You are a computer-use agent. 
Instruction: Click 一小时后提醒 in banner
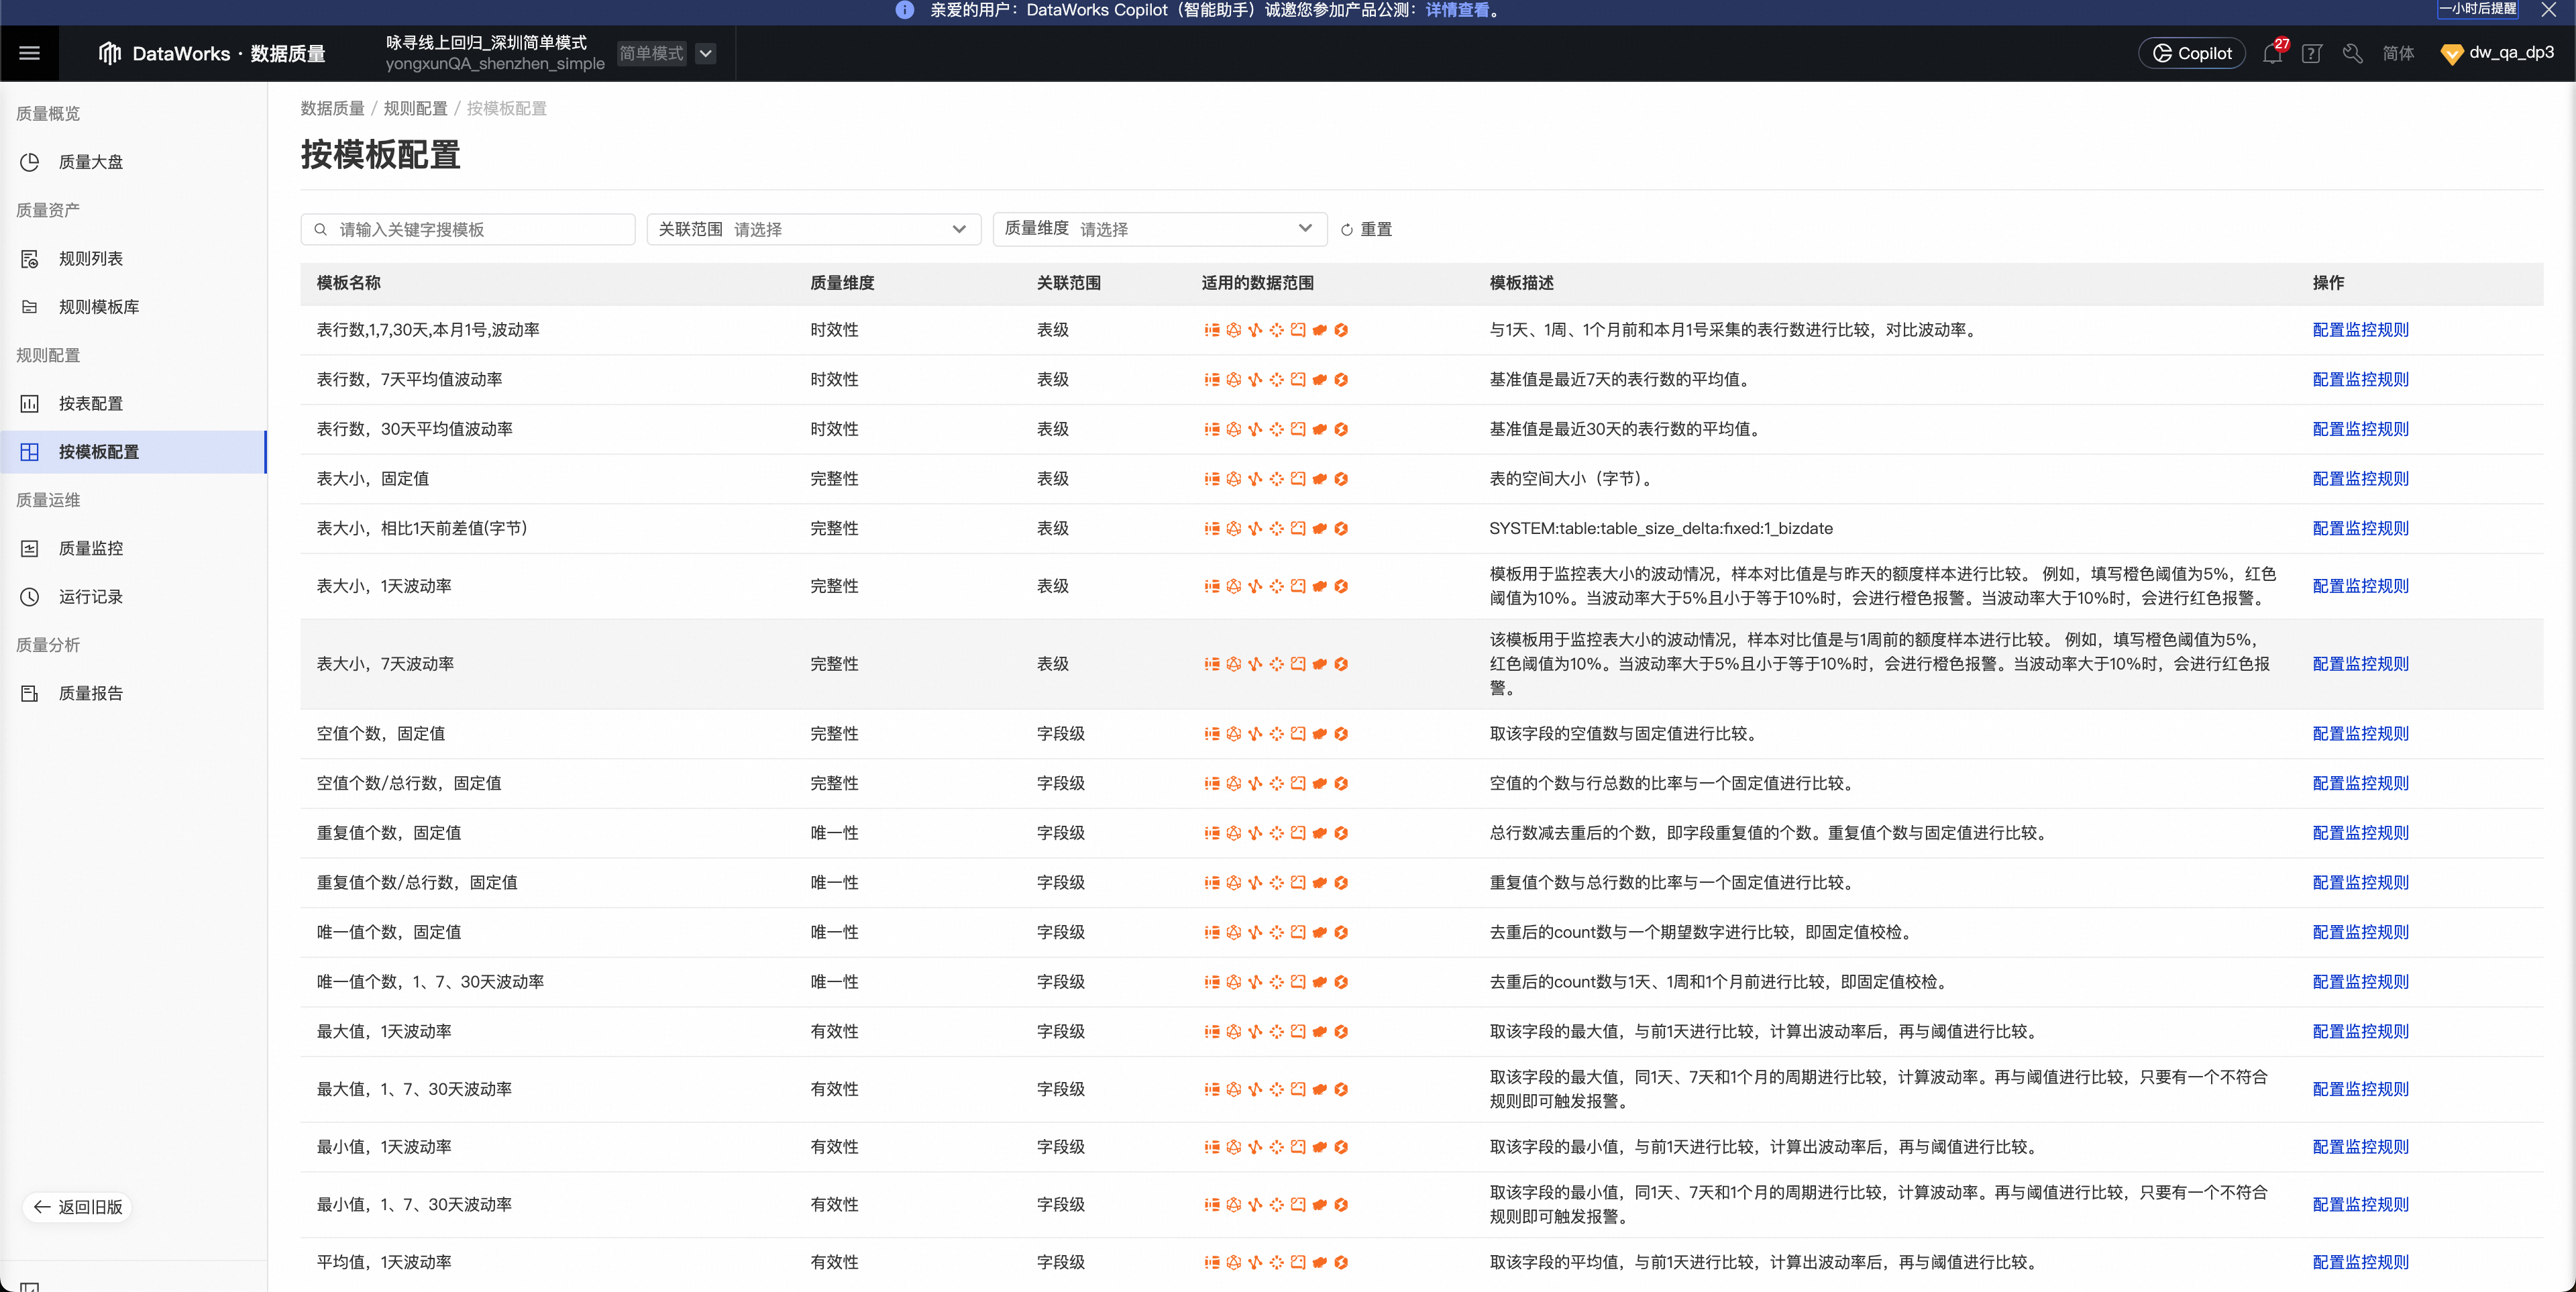[2477, 9]
